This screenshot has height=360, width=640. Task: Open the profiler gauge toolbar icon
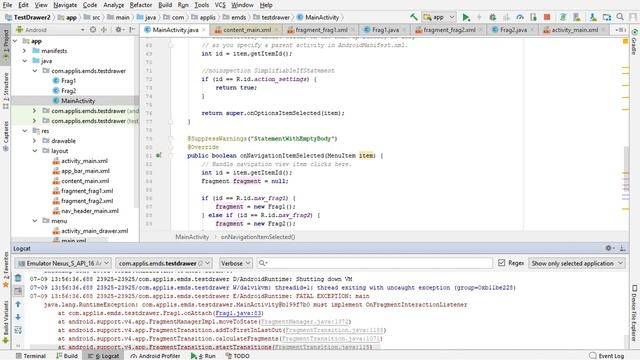(520, 17)
